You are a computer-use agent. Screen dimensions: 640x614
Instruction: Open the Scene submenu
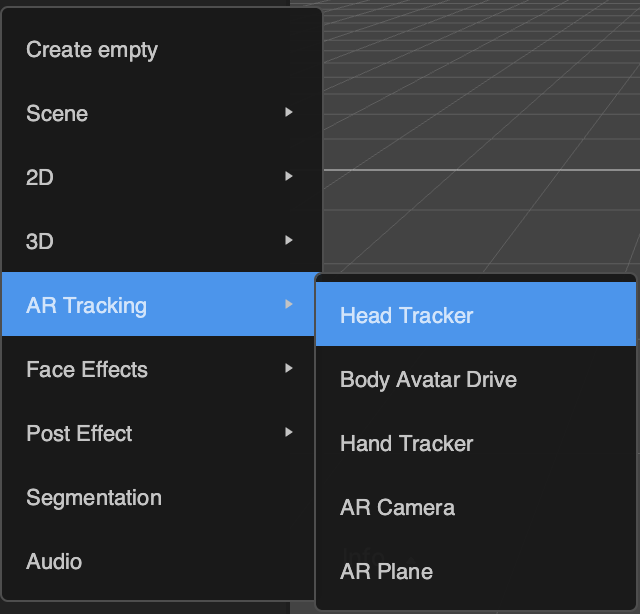tap(162, 113)
